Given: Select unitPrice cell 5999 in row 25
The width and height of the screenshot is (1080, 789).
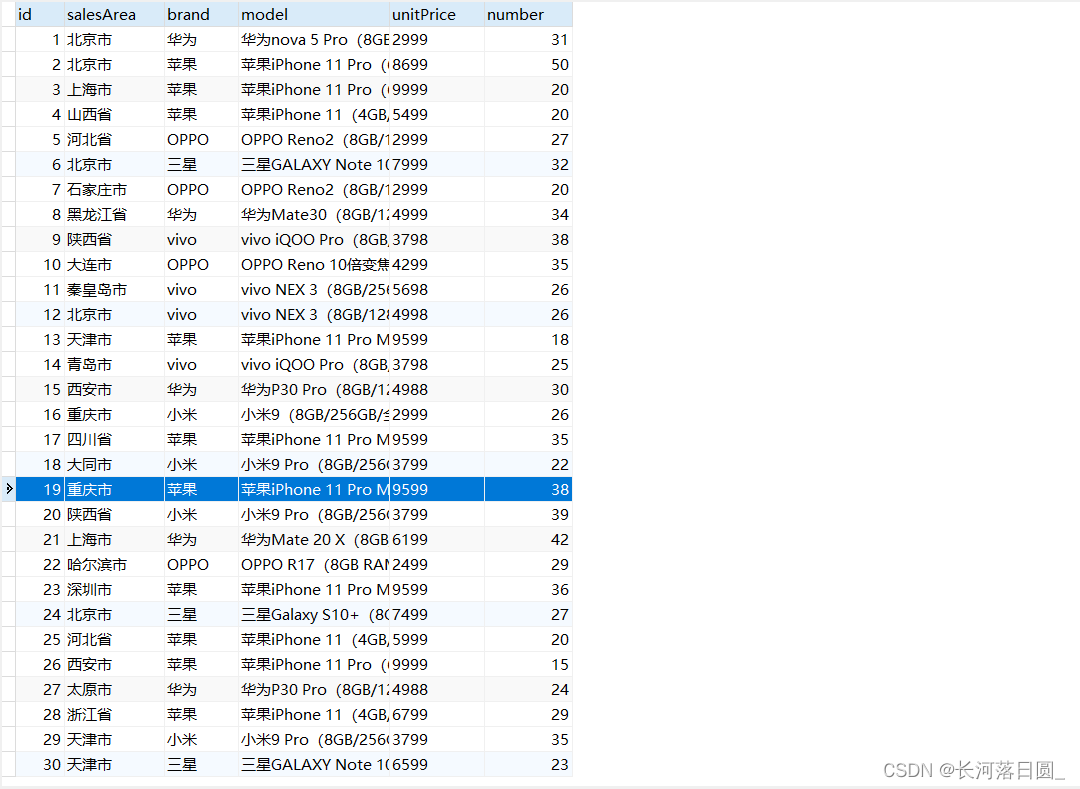Looking at the screenshot, I should tap(437, 640).
